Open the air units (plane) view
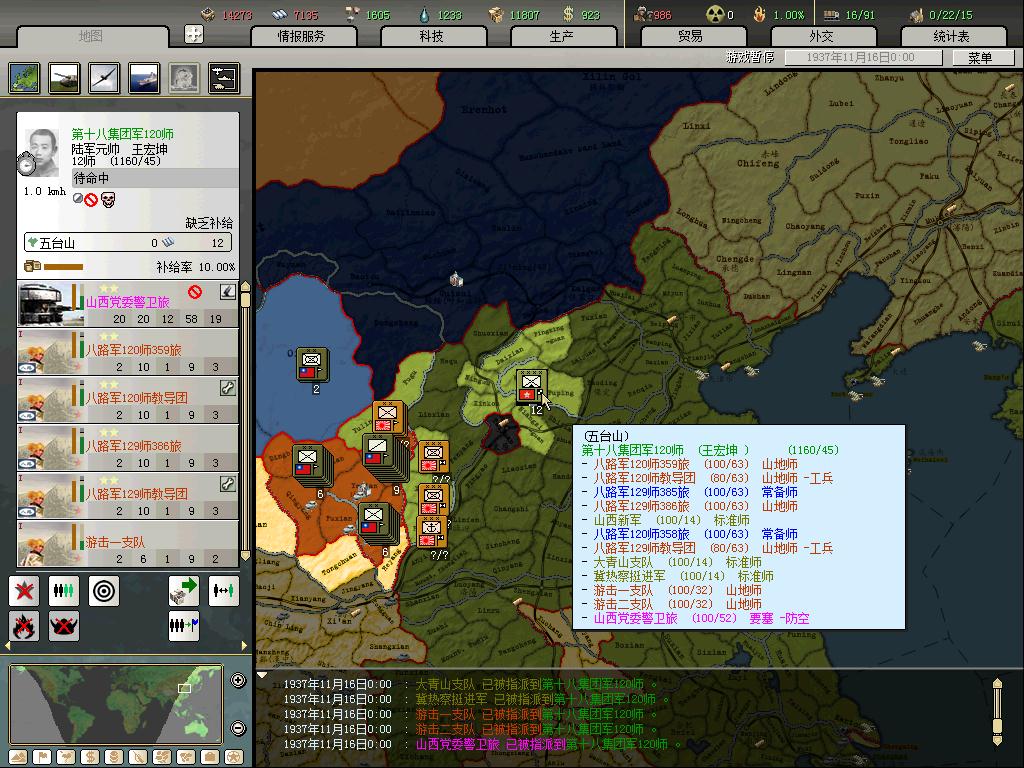This screenshot has height=768, width=1024. click(104, 77)
